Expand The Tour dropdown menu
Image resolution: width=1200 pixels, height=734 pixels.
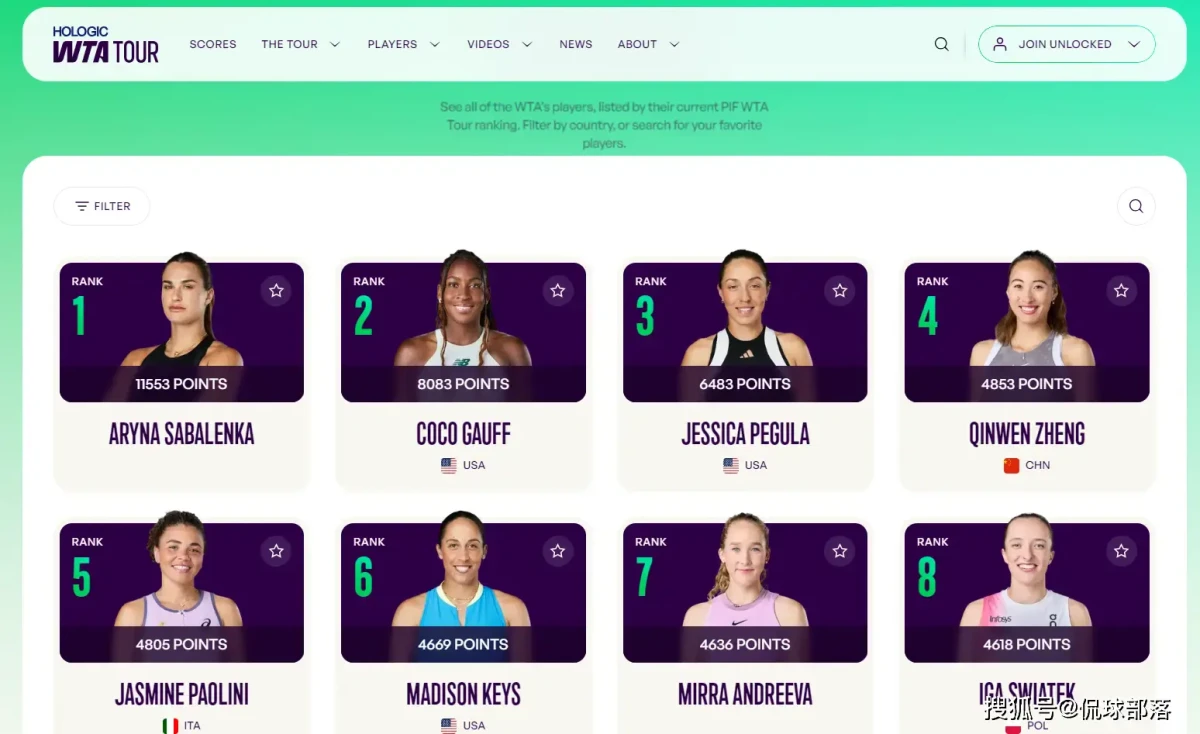[301, 44]
